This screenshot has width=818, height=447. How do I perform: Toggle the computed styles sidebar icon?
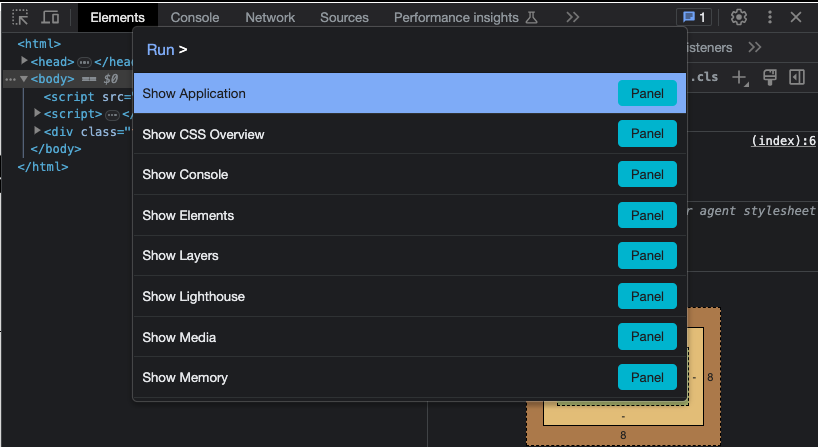[x=797, y=77]
